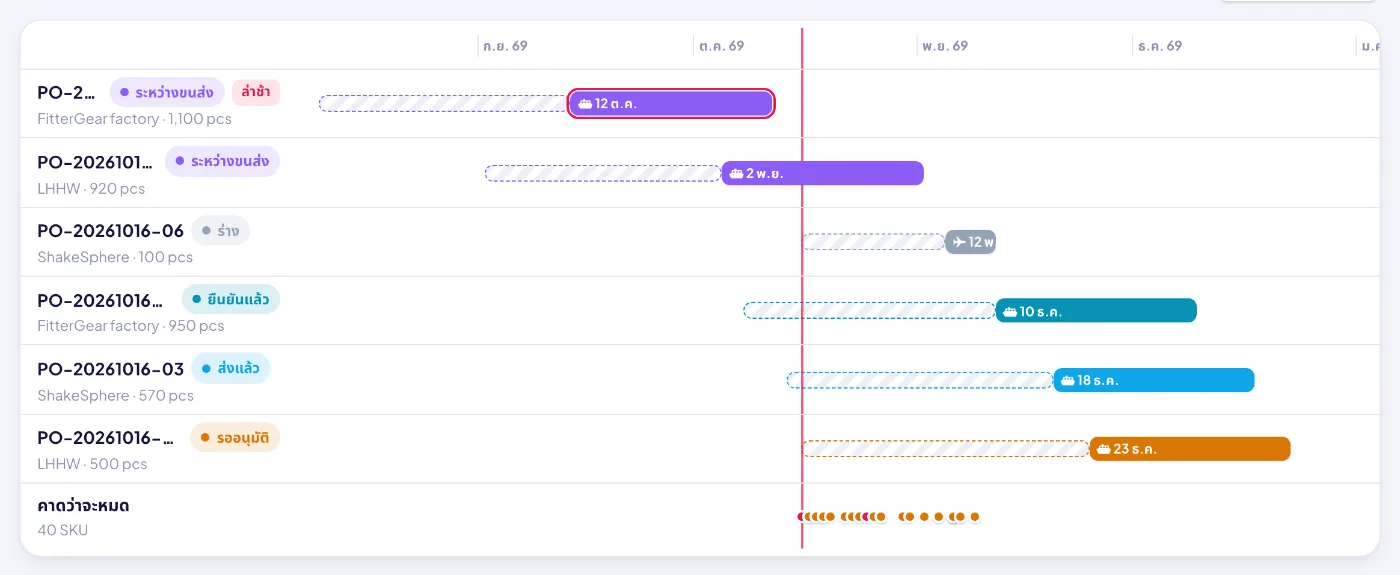
Task: Open the truncated PO-2… order title
Action: [x=67, y=92]
